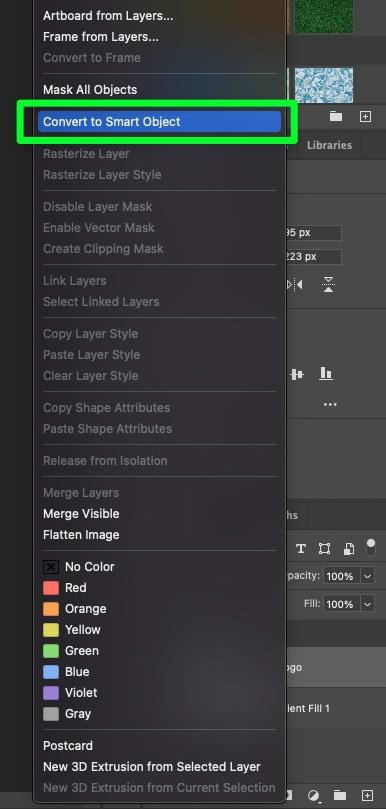This screenshot has height=809, width=386.
Task: Open the Fill value dropdown arrow
Action: 367,604
